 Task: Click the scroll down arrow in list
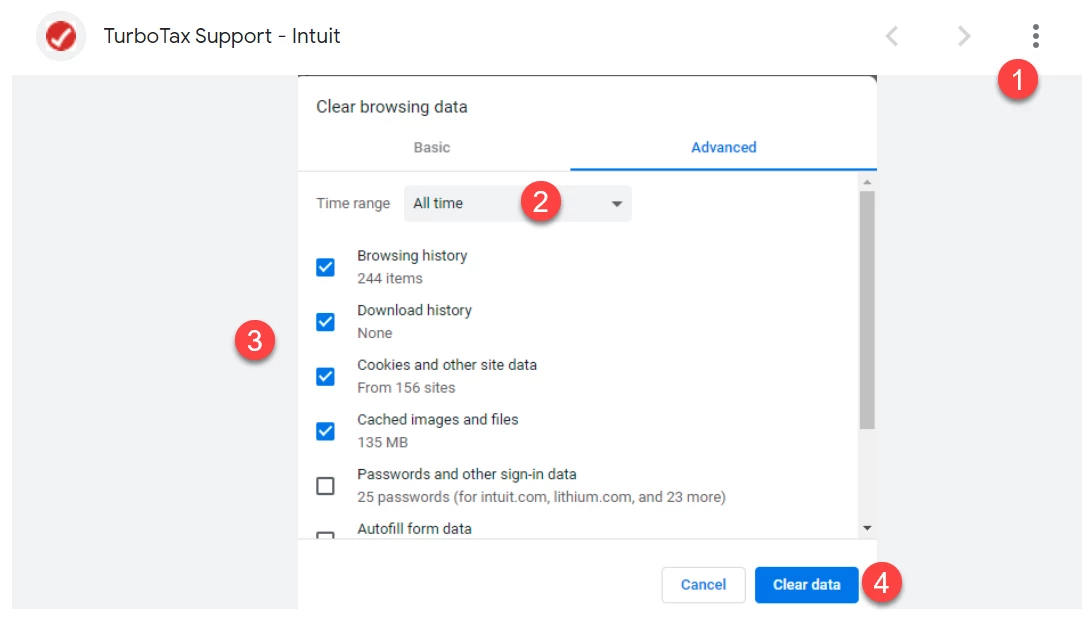click(x=867, y=528)
